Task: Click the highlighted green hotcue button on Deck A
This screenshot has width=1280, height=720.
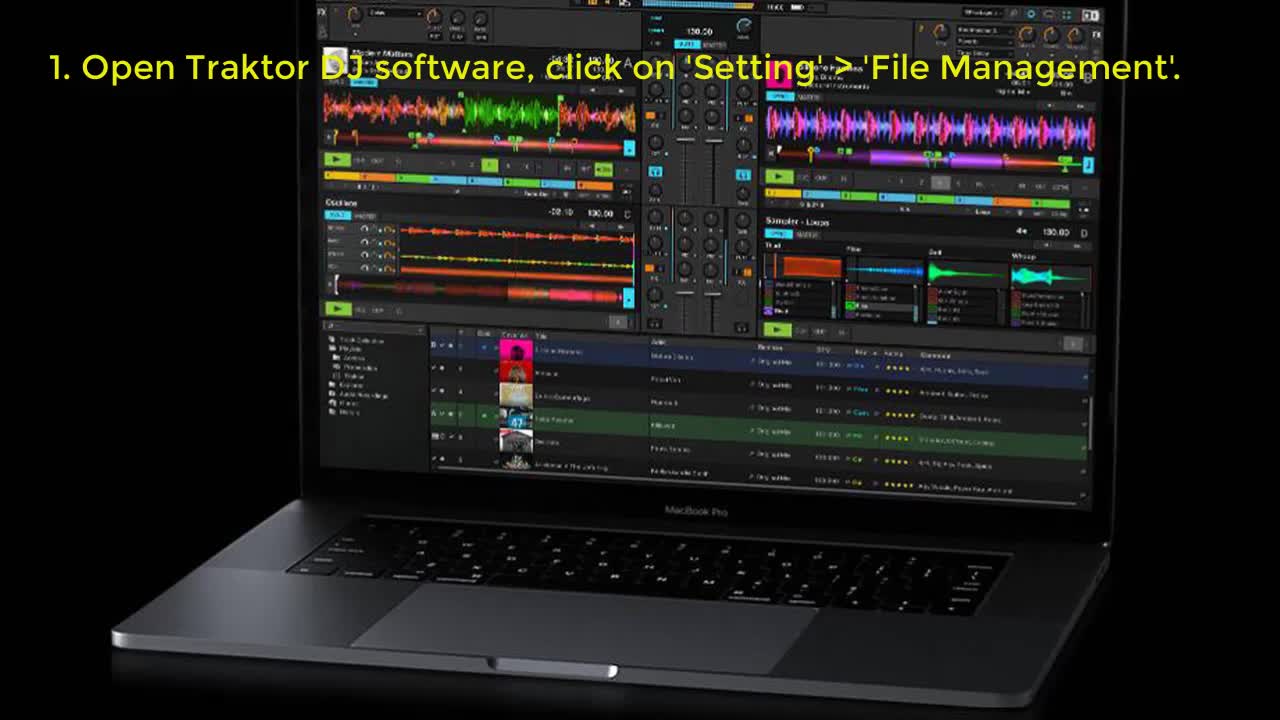Action: [x=489, y=166]
